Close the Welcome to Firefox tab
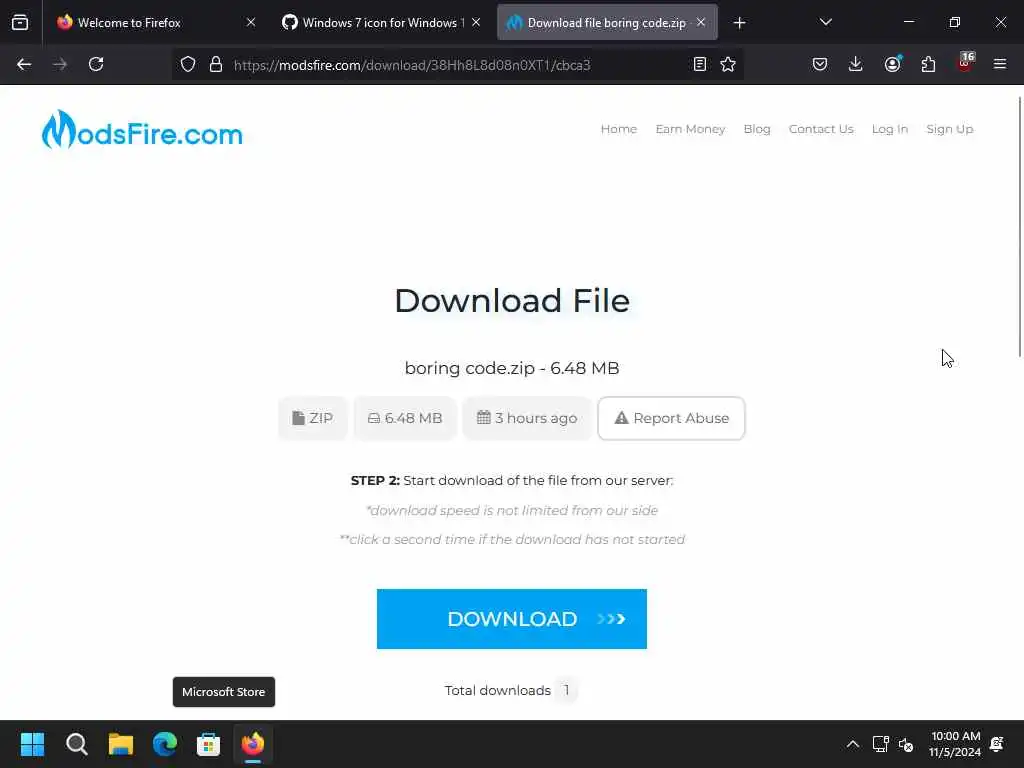 pyautogui.click(x=251, y=23)
